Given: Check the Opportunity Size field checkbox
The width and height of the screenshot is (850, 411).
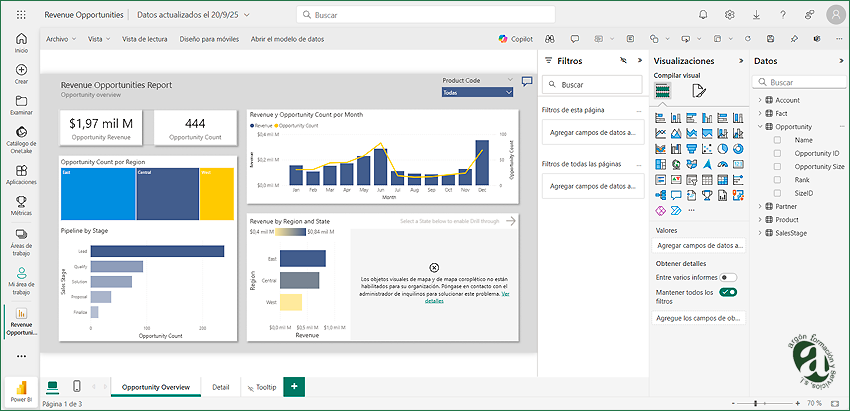Looking at the screenshot, I should point(777,166).
